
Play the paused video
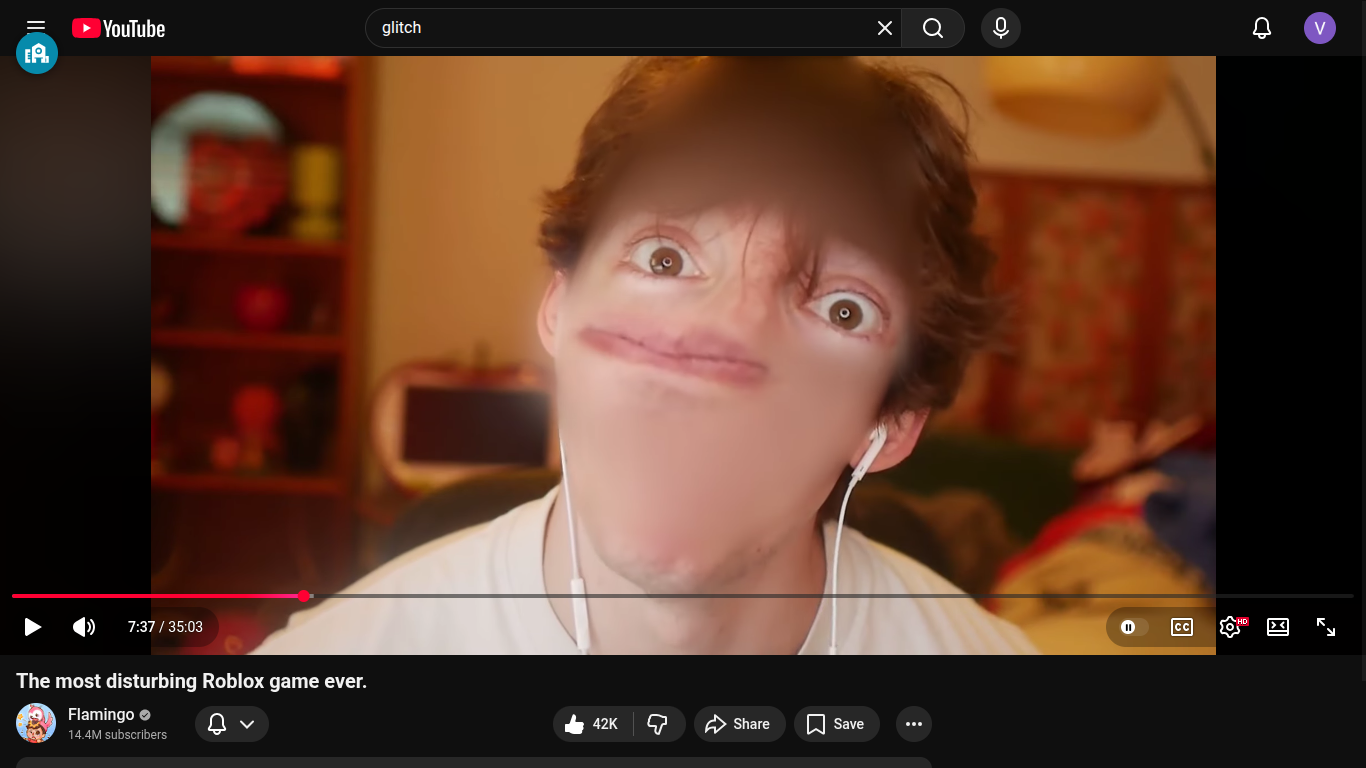(x=33, y=627)
